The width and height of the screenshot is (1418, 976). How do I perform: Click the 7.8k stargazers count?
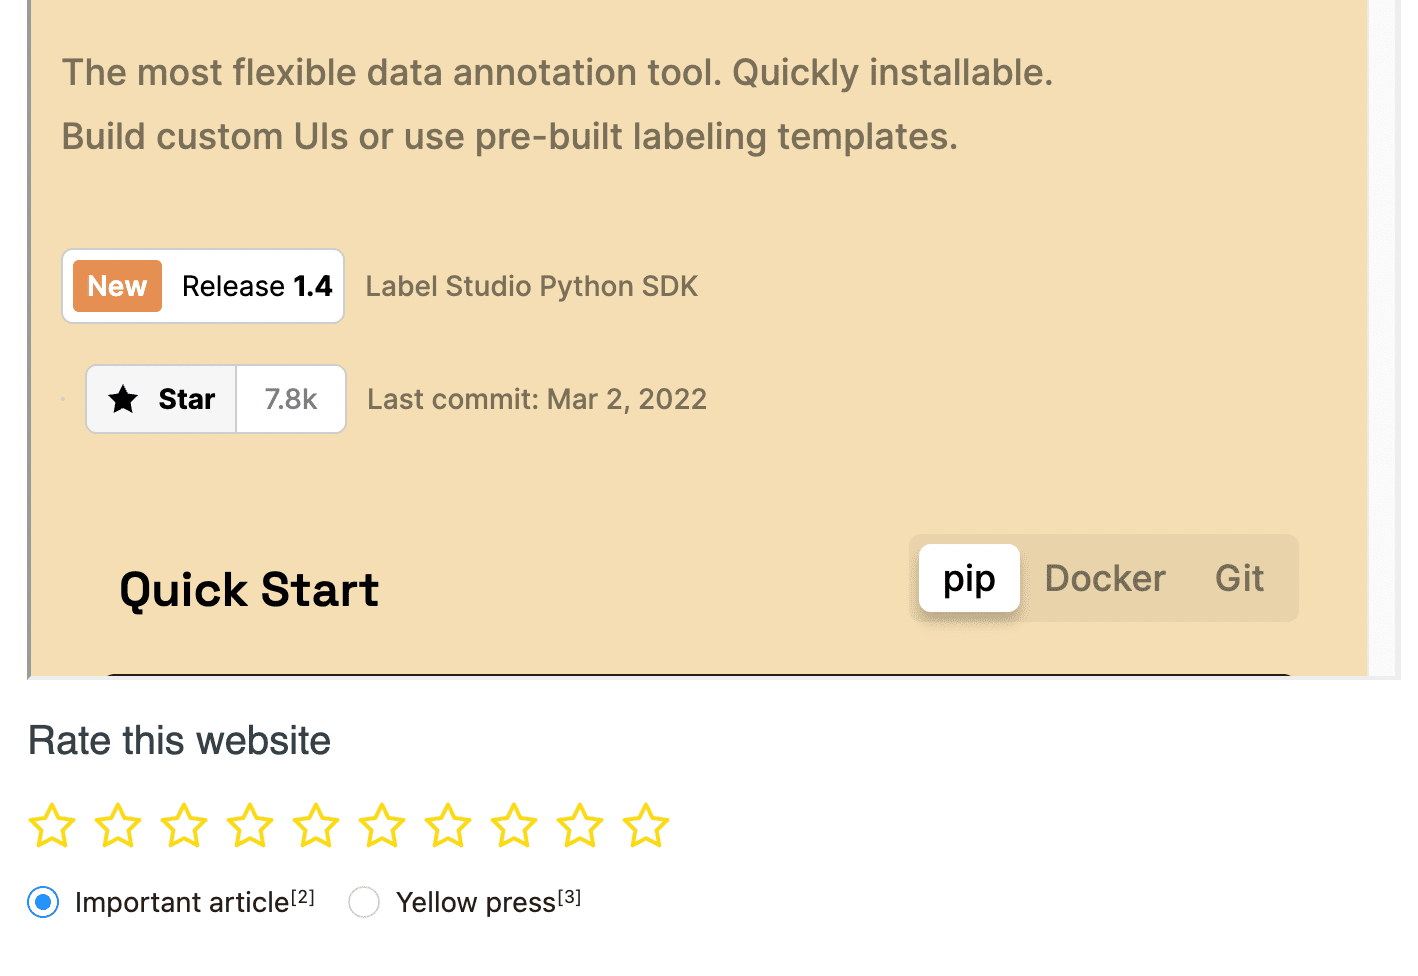tap(291, 399)
